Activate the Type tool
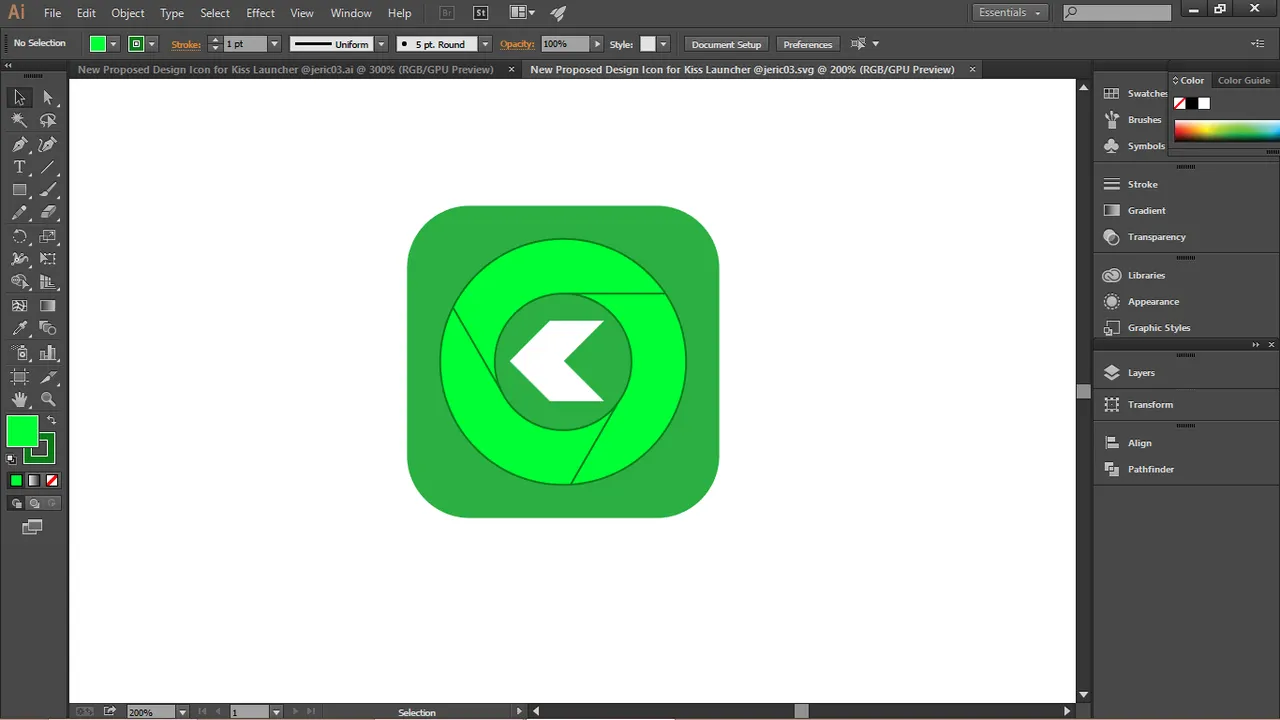 click(x=19, y=167)
